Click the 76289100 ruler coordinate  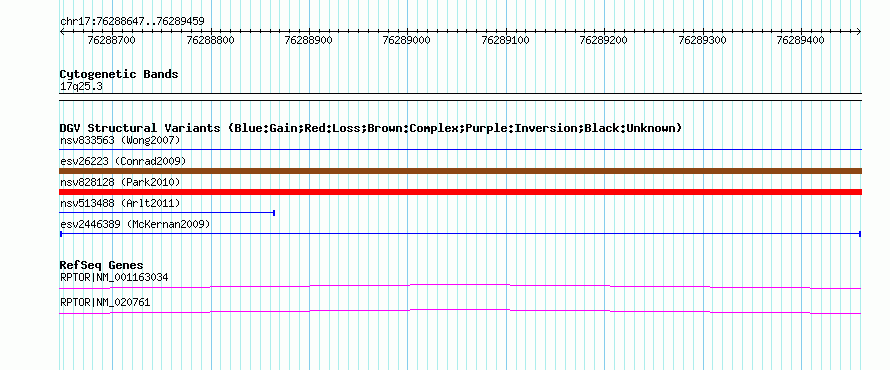click(x=506, y=40)
